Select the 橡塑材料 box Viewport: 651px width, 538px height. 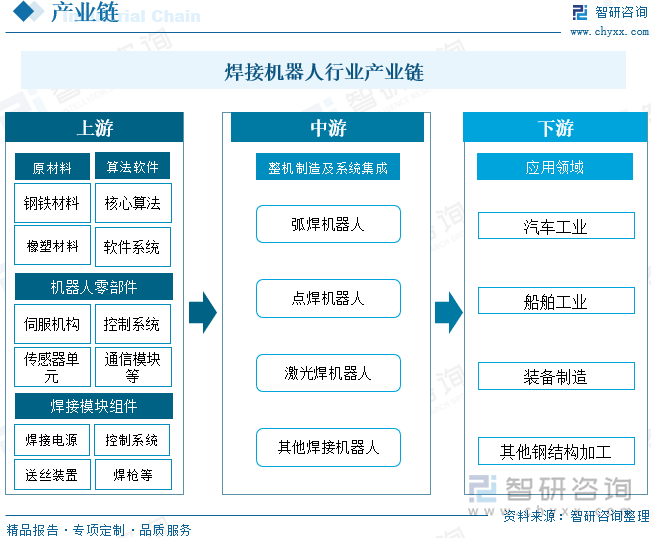[52, 245]
